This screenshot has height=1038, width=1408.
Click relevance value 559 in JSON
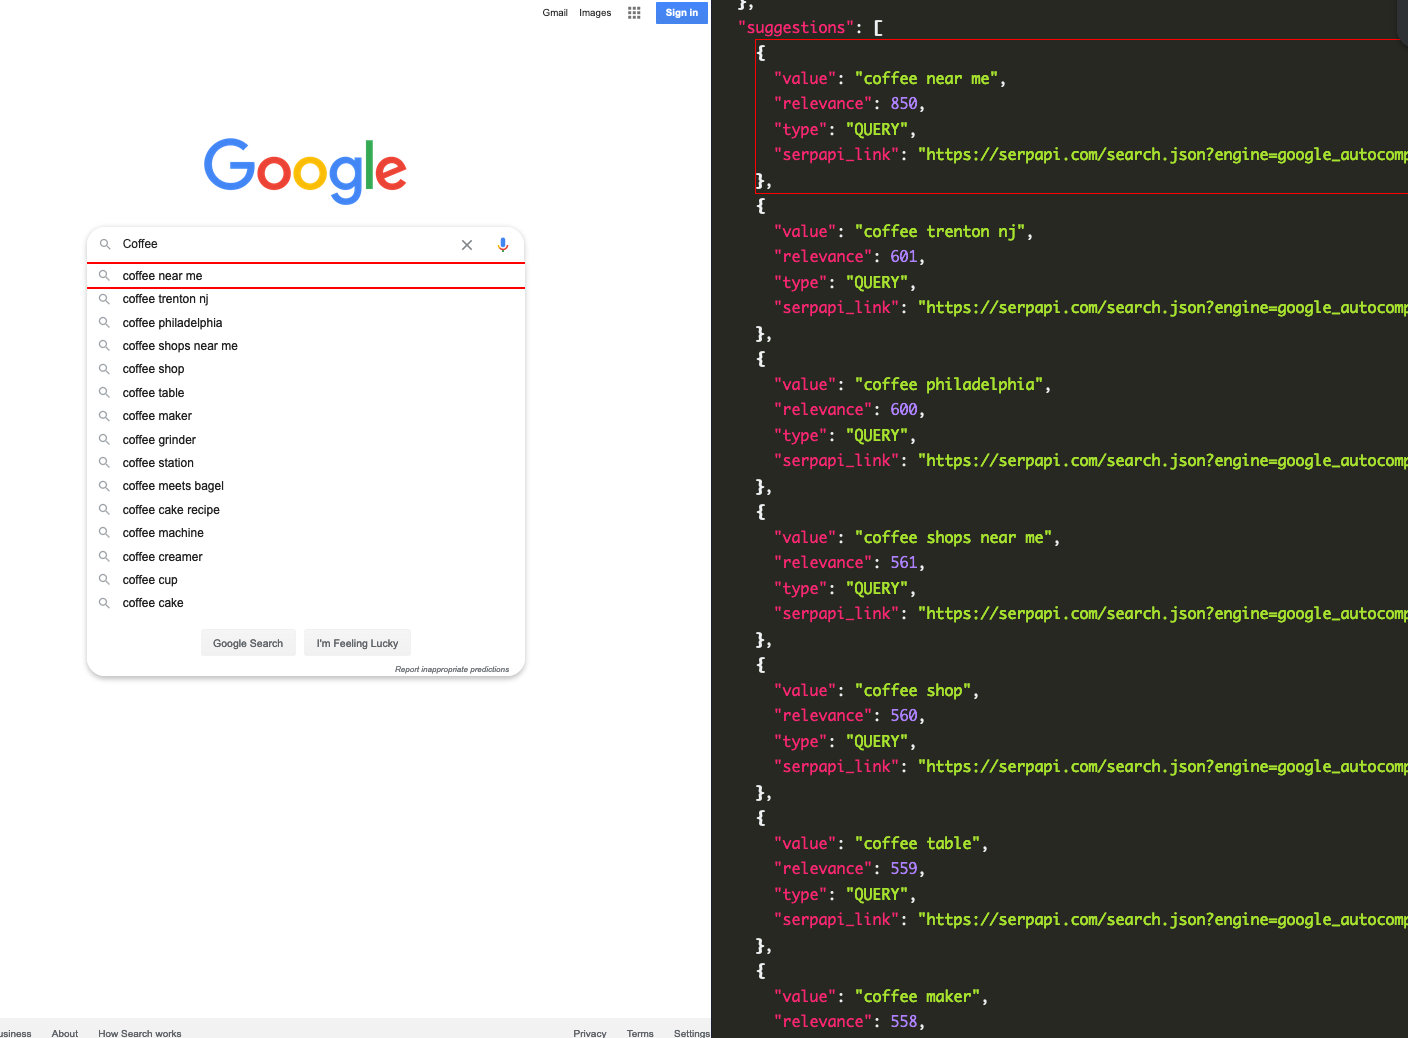tap(904, 869)
